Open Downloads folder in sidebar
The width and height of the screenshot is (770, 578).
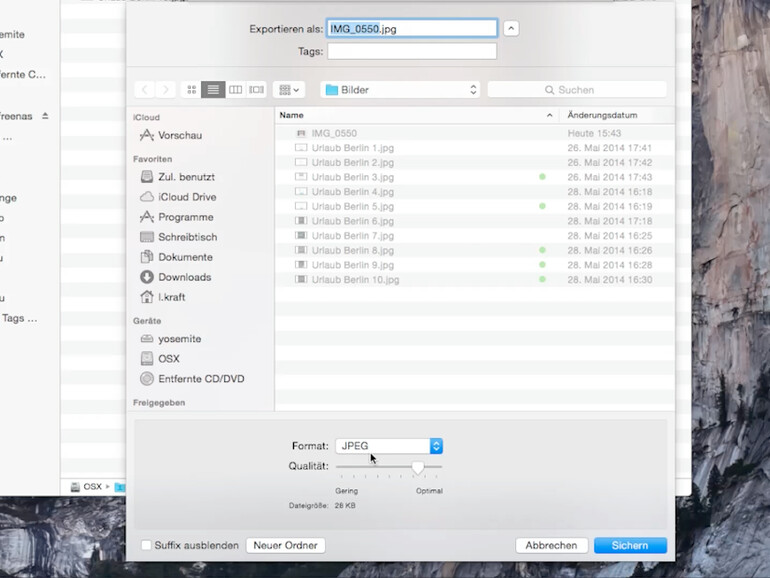[184, 277]
